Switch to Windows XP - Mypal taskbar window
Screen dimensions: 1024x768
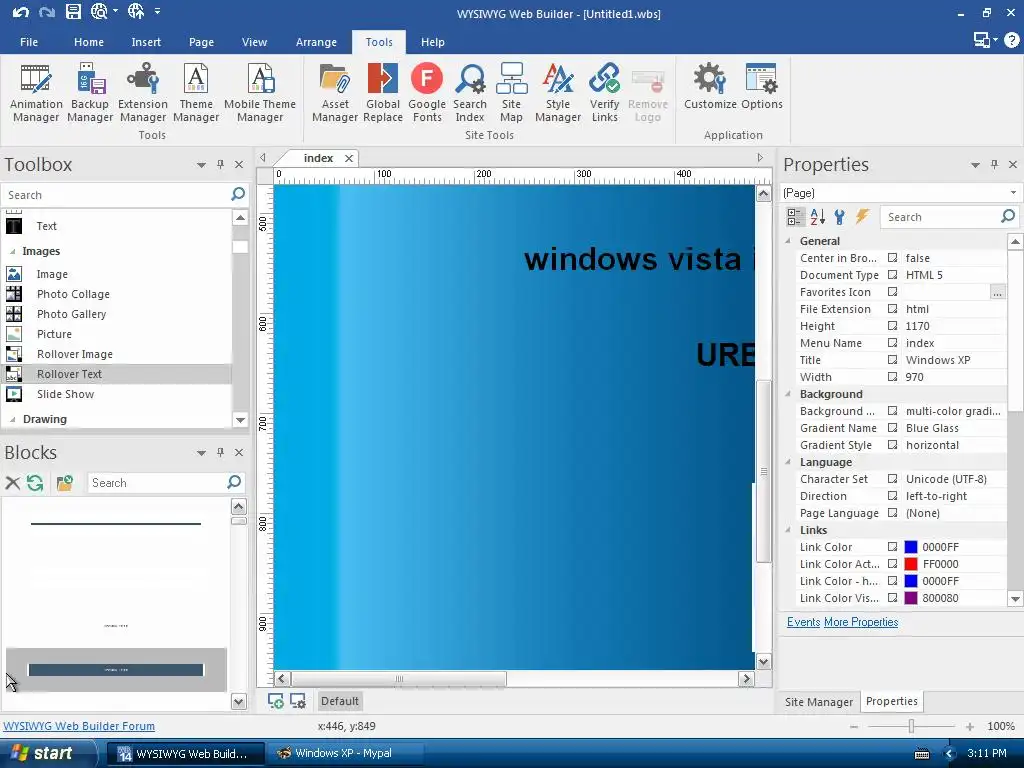344,753
